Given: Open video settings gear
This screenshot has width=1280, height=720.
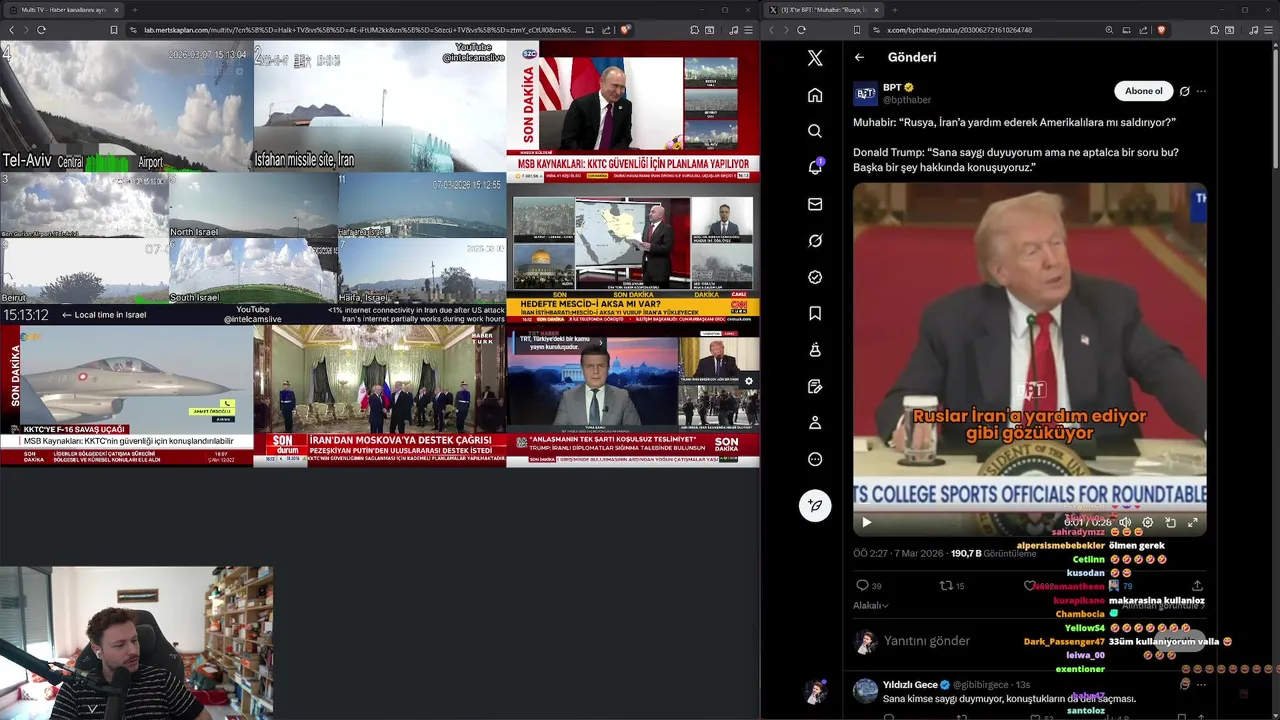Looking at the screenshot, I should 1148,522.
